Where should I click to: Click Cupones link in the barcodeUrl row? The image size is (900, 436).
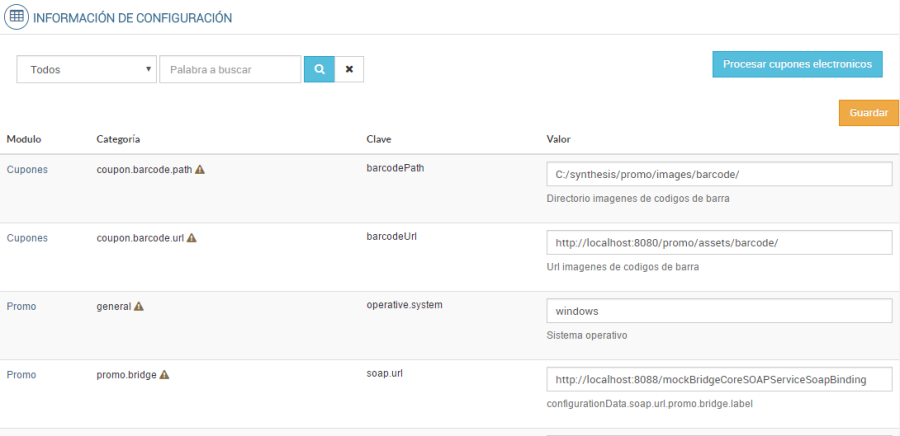click(x=27, y=238)
